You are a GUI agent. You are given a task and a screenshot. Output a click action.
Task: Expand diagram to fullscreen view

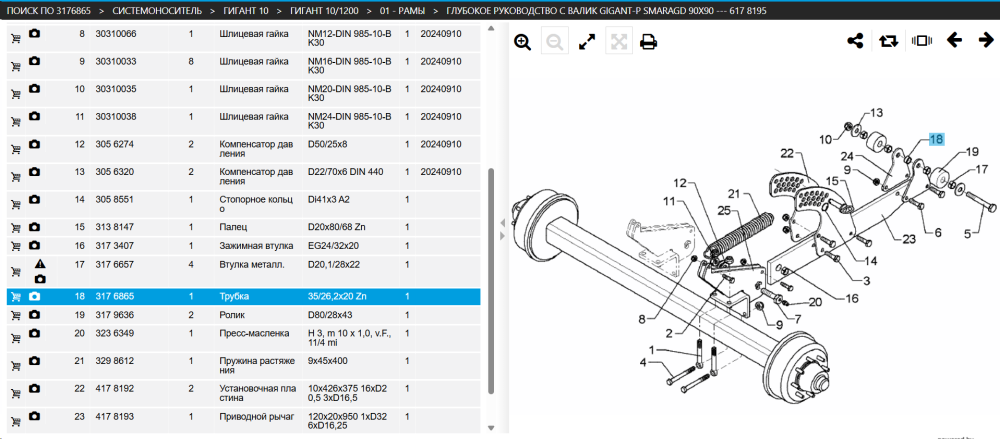coord(587,43)
